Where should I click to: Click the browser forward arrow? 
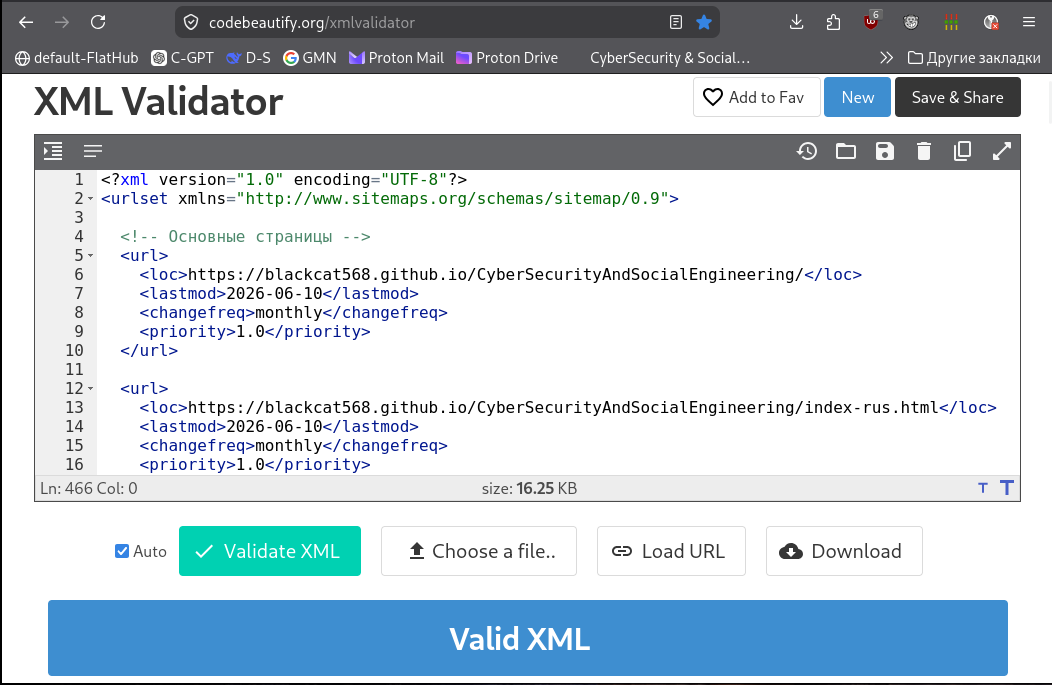pyautogui.click(x=62, y=22)
